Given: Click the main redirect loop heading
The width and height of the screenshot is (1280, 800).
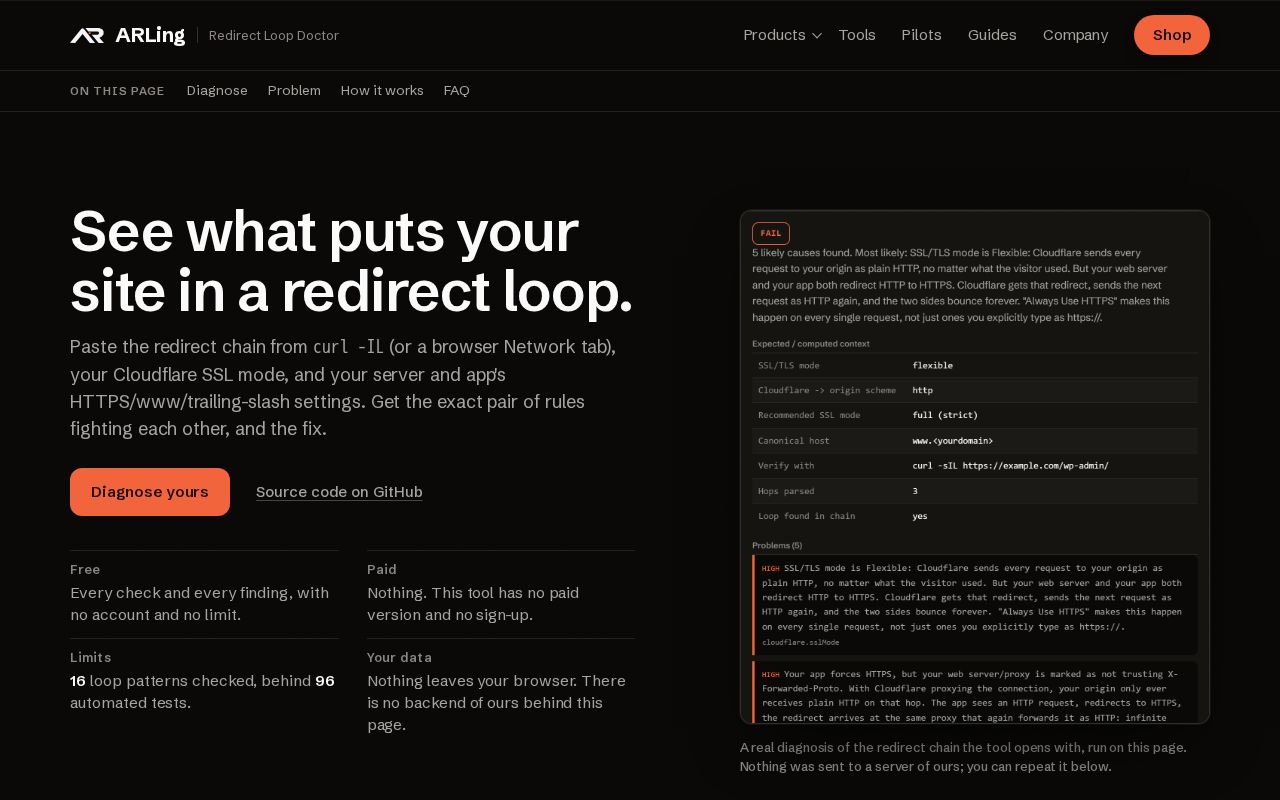Looking at the screenshot, I should (x=352, y=261).
